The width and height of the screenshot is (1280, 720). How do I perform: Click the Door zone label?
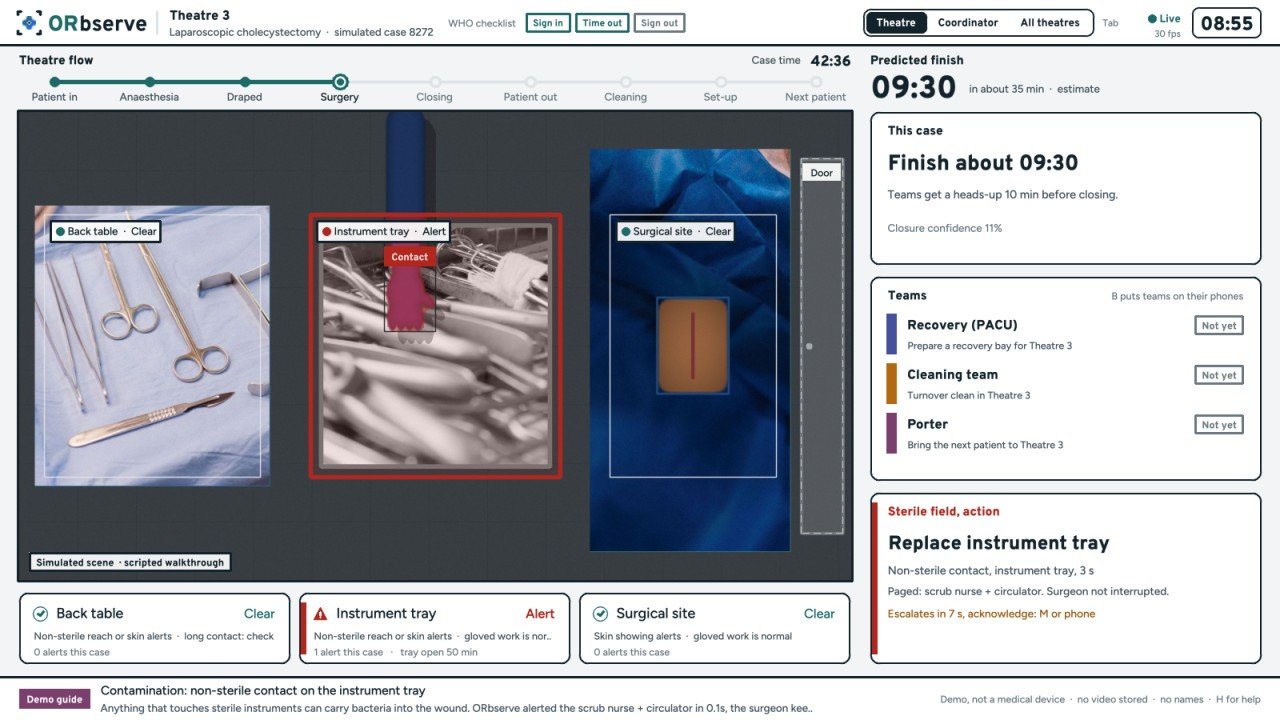pos(822,173)
